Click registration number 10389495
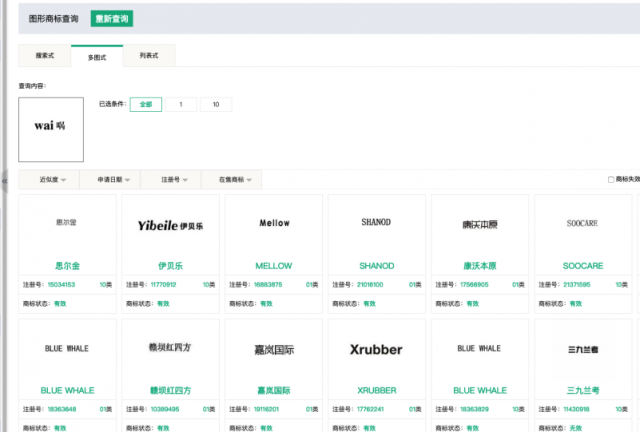Viewport: 640px width, 432px height. pos(165,409)
